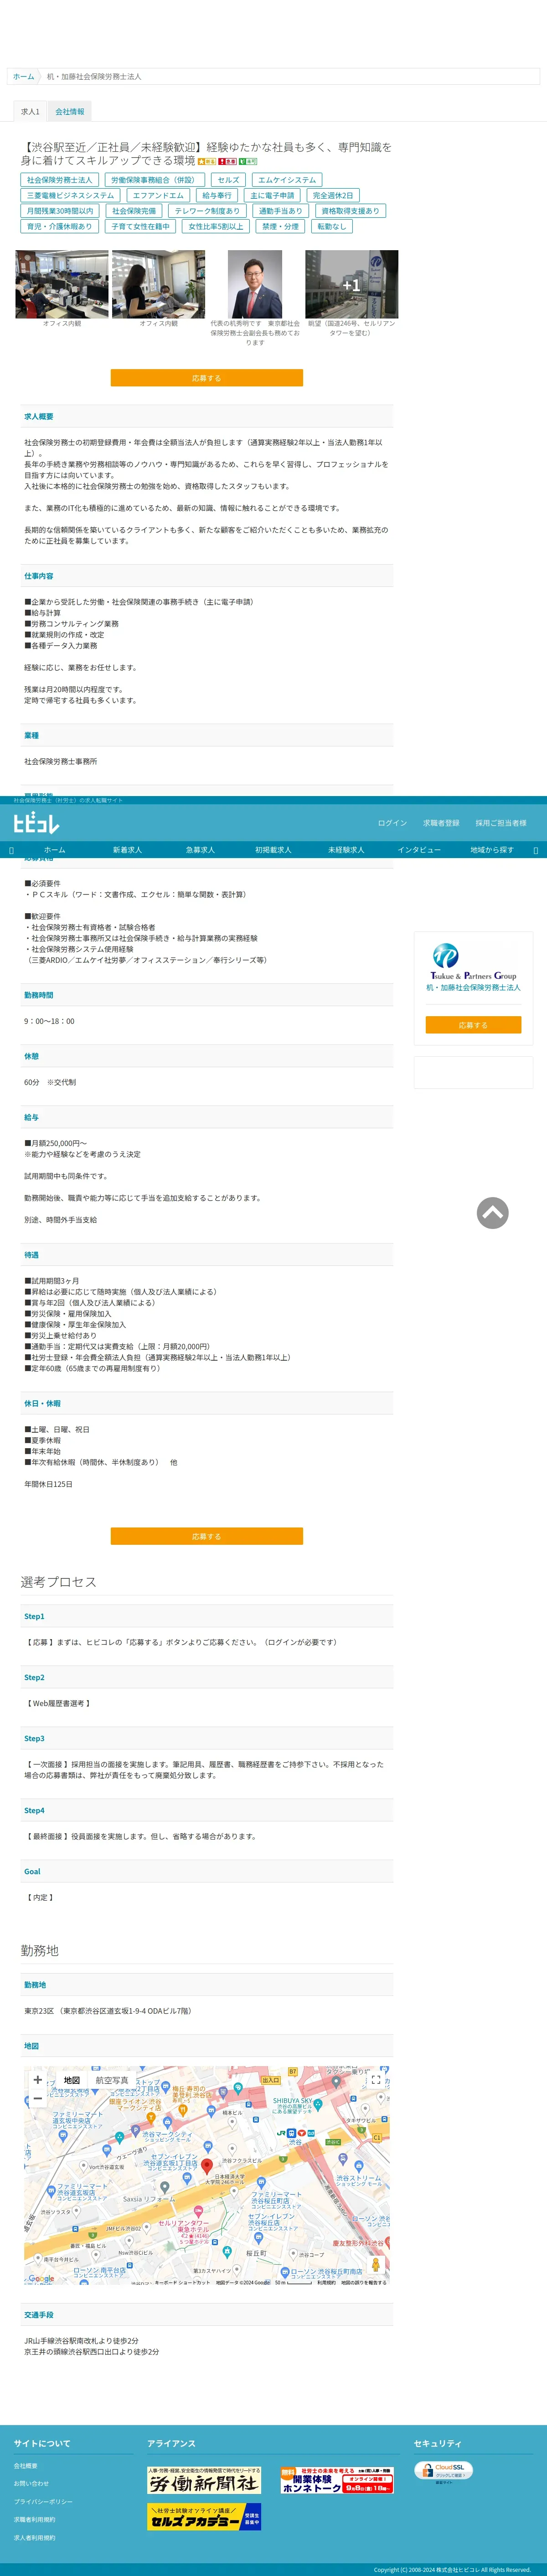The width and height of the screenshot is (547, 2576).
Task: Open the 急募求人 nav item
Action: click(200, 850)
